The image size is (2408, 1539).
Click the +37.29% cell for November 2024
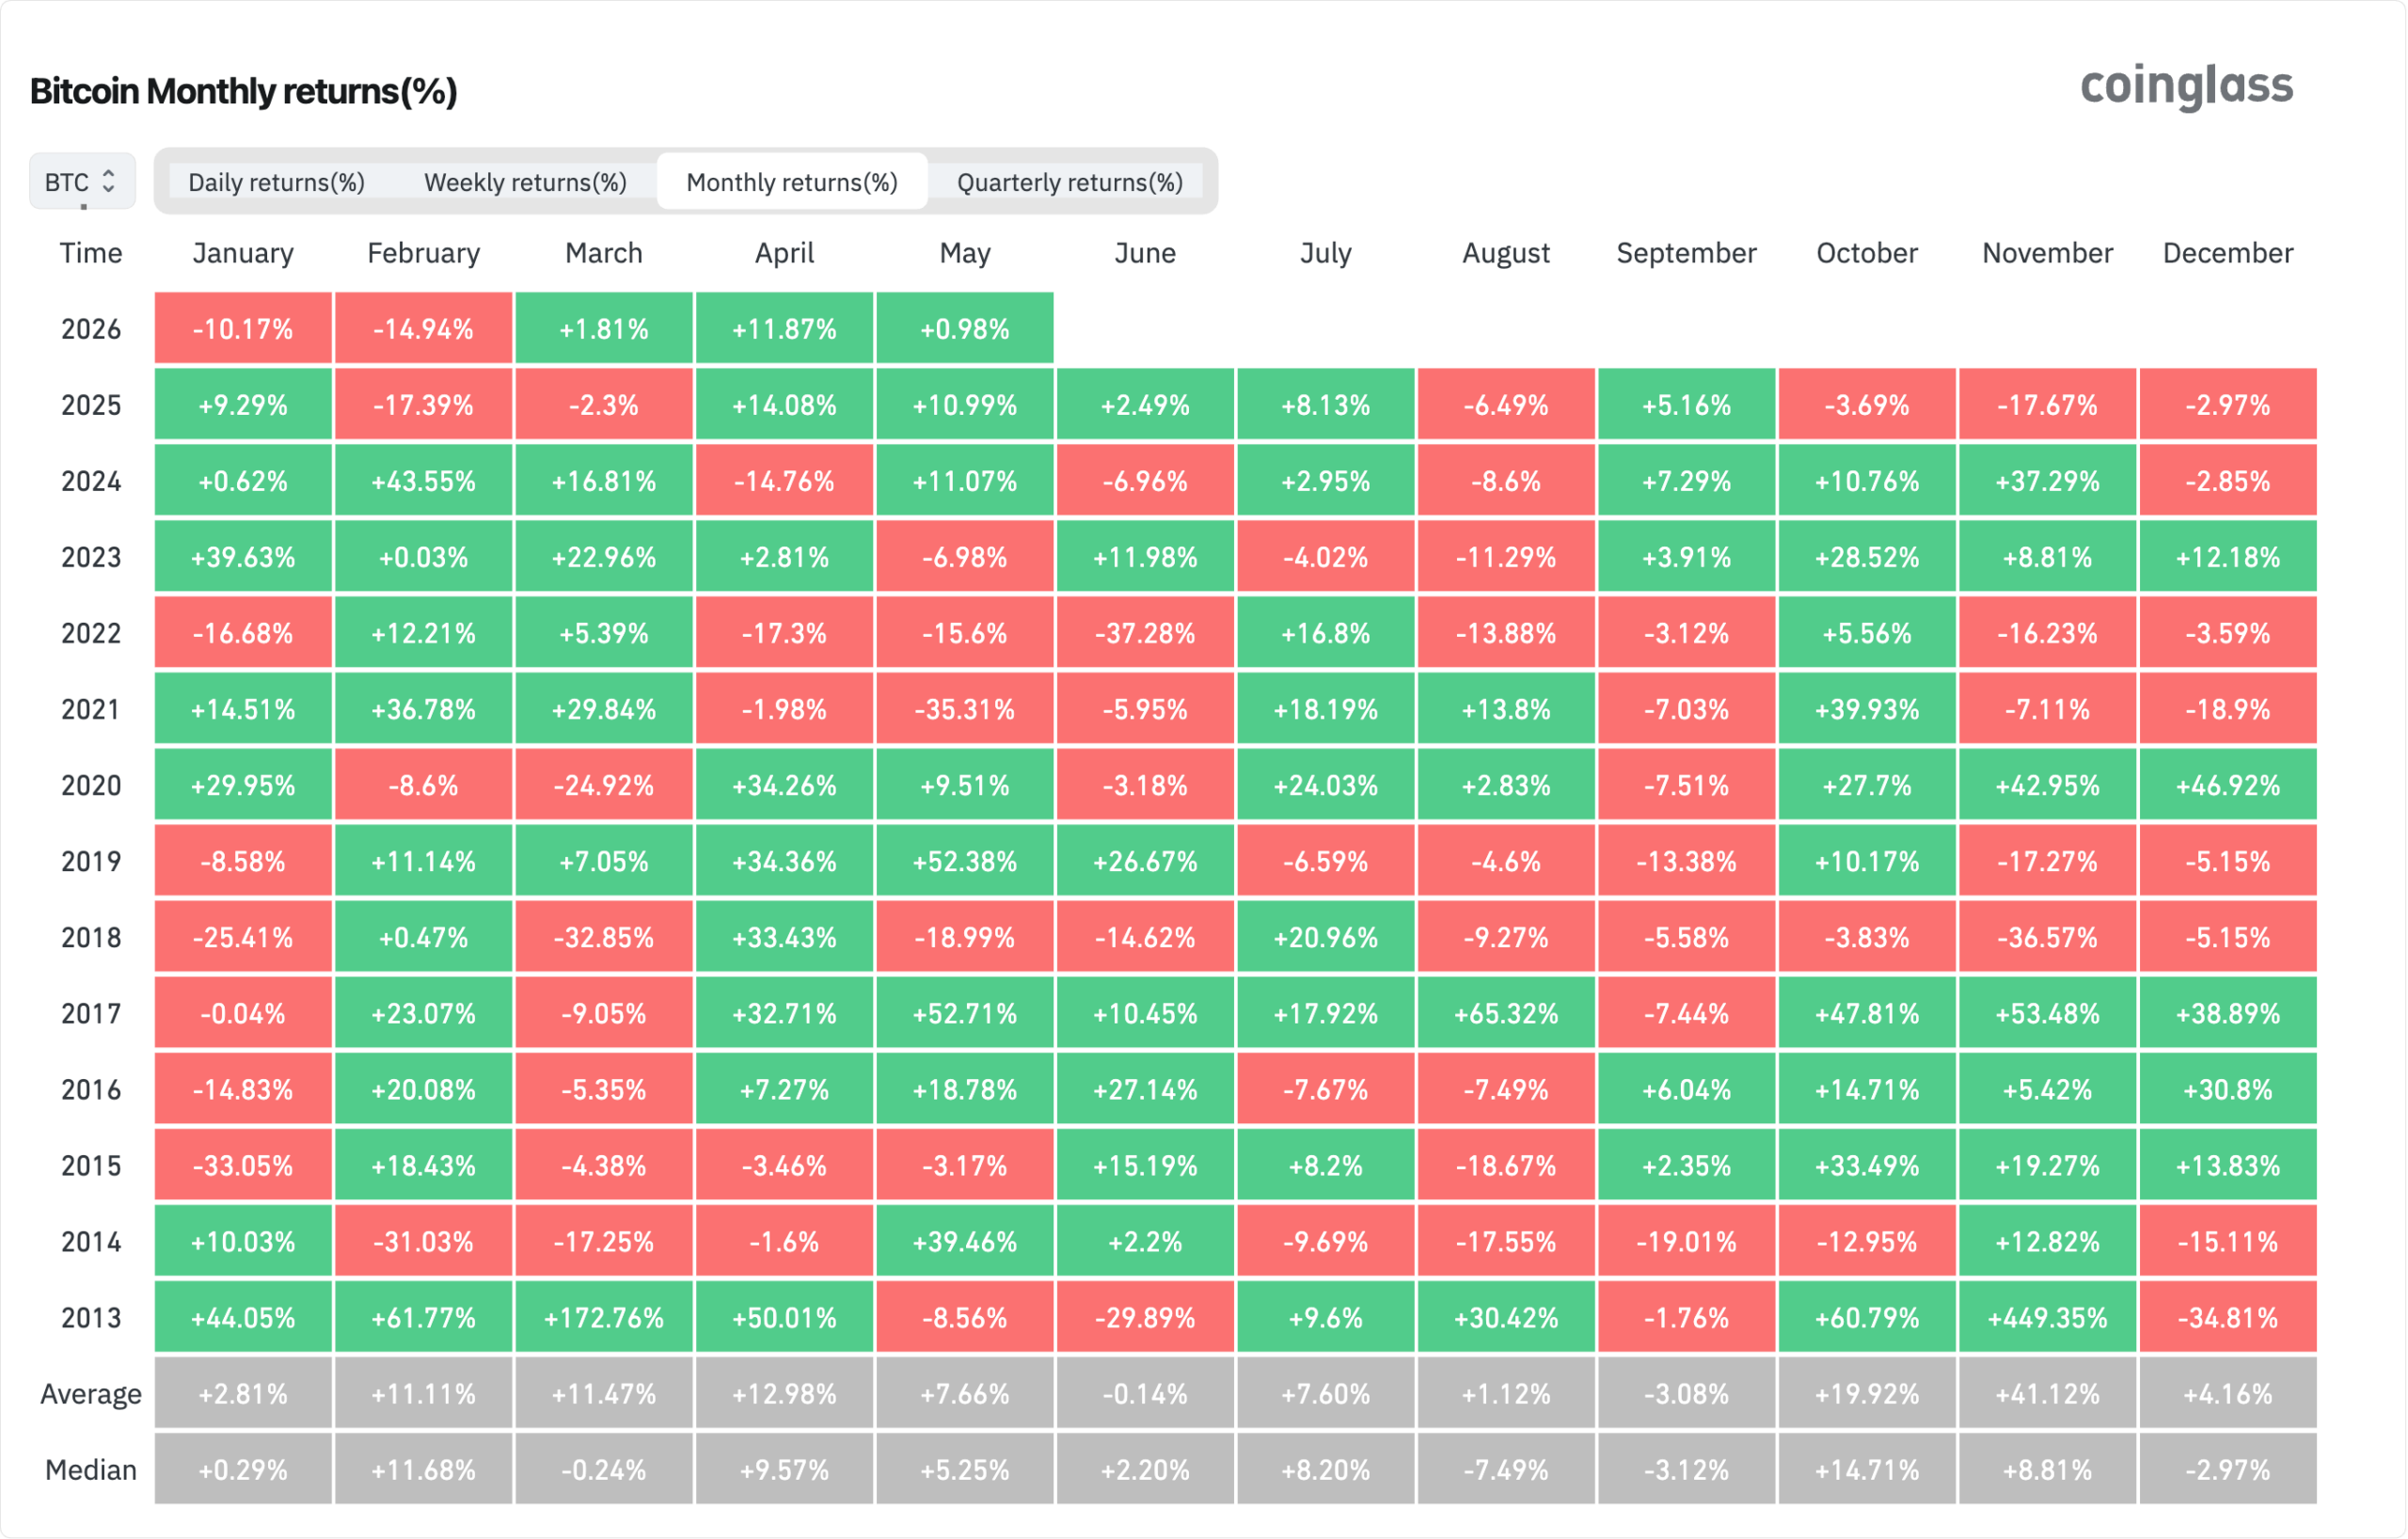click(x=2048, y=480)
